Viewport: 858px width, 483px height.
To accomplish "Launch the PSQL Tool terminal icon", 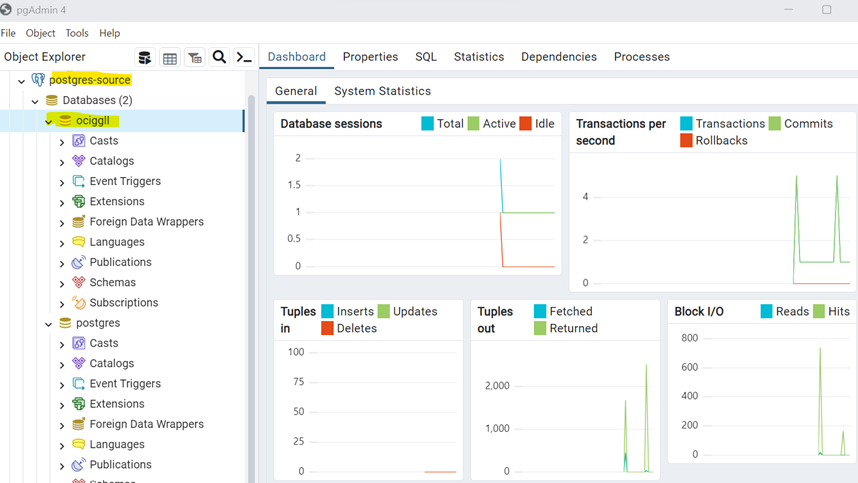I will pyautogui.click(x=244, y=57).
